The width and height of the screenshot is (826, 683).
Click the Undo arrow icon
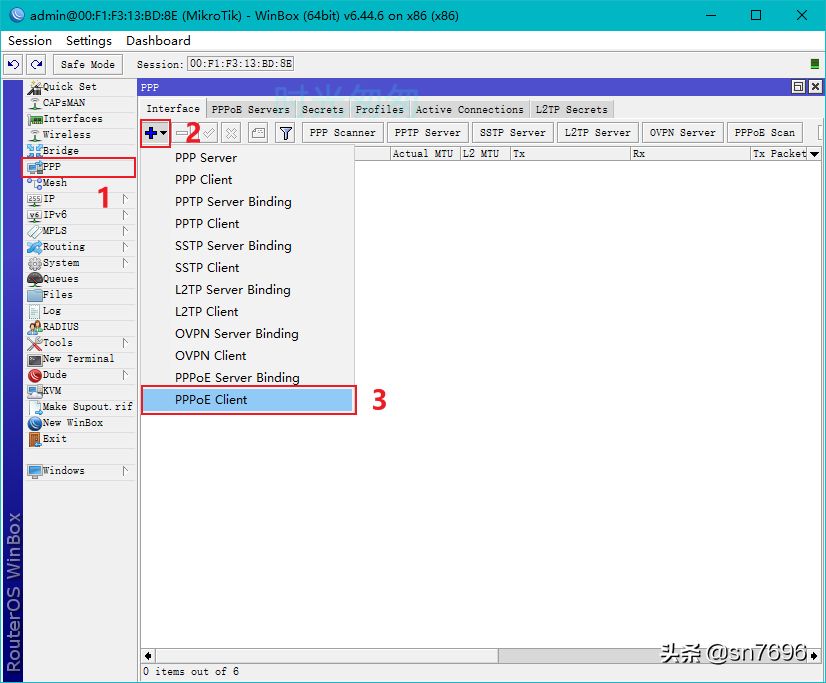(x=13, y=64)
